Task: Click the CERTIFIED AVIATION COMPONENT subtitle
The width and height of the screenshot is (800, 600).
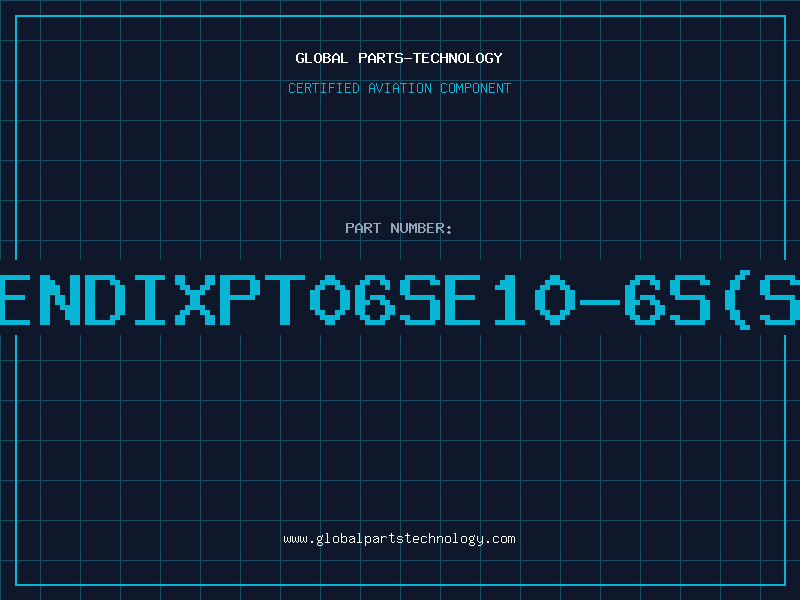Action: (399, 88)
